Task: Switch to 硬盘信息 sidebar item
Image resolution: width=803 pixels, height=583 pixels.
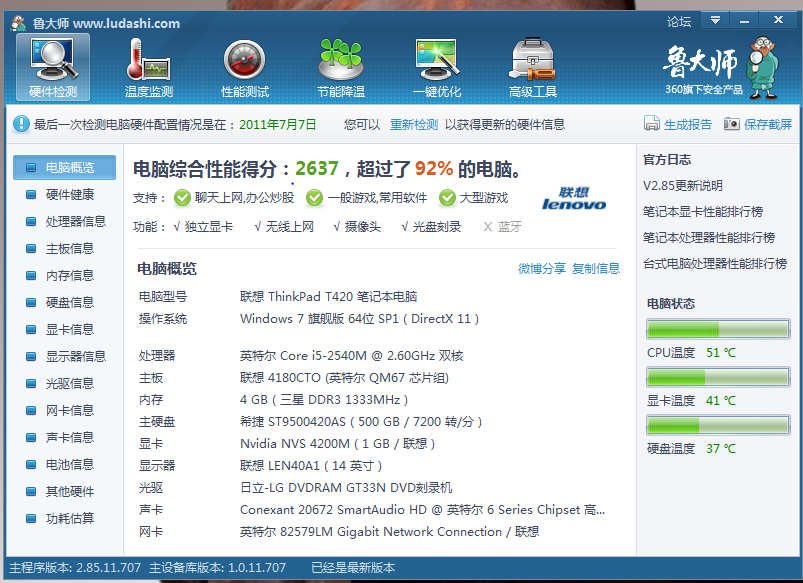Action: pyautogui.click(x=69, y=302)
